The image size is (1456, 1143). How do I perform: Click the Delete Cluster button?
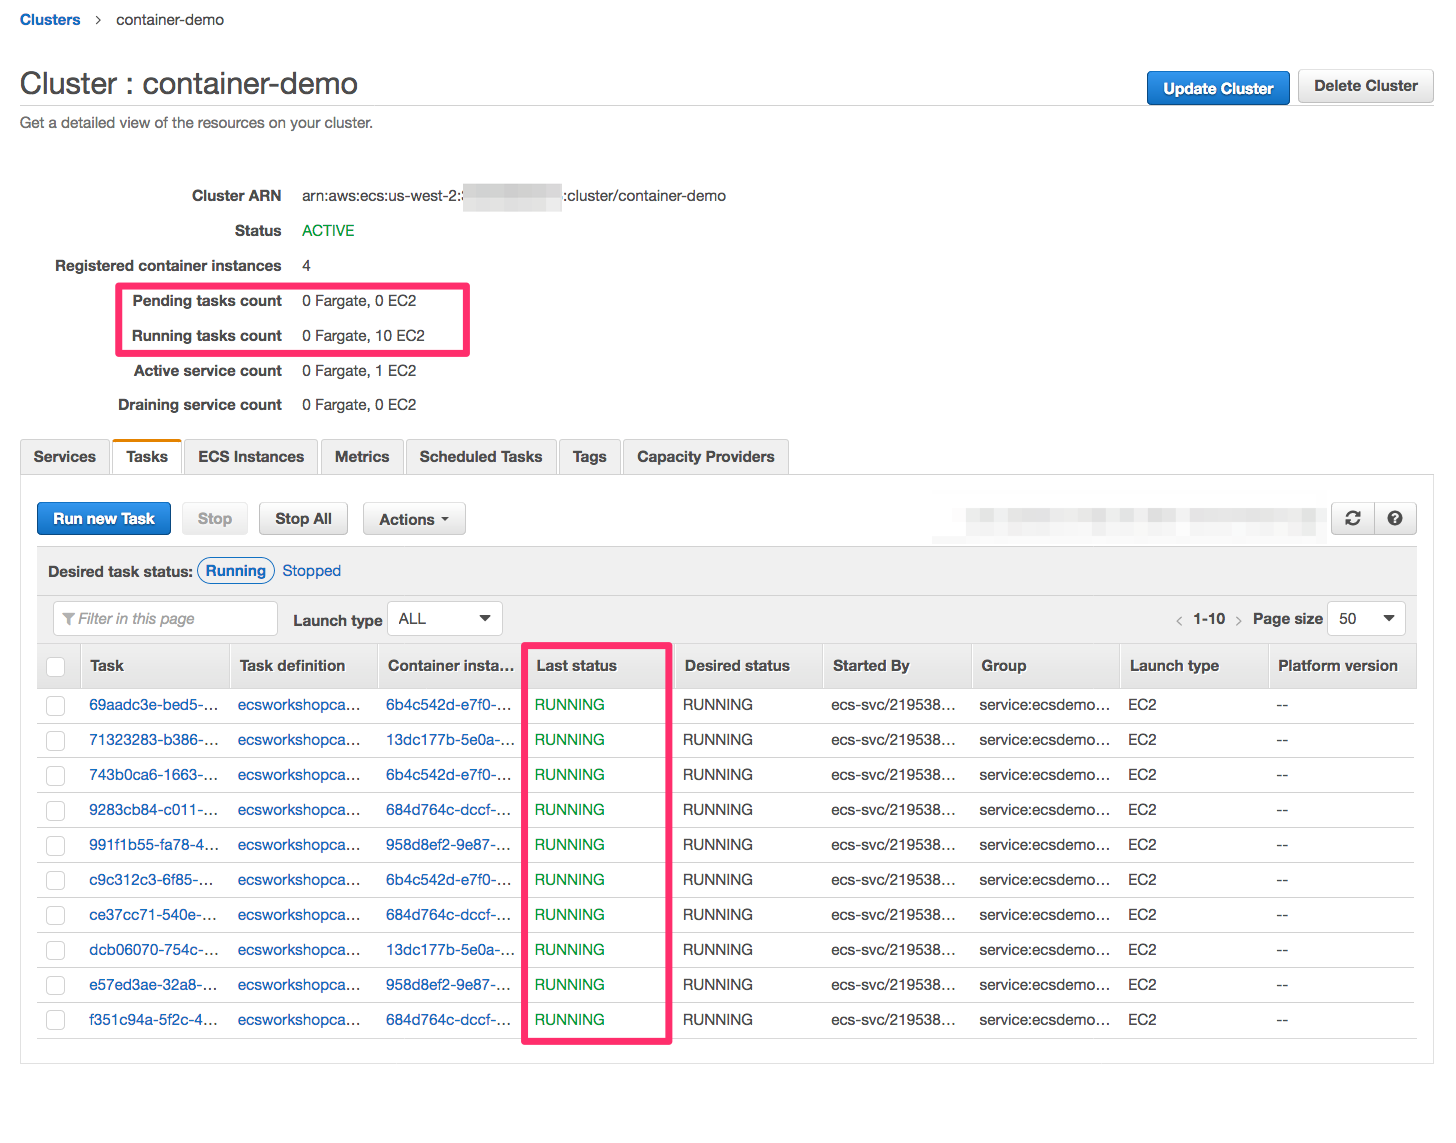tap(1365, 87)
